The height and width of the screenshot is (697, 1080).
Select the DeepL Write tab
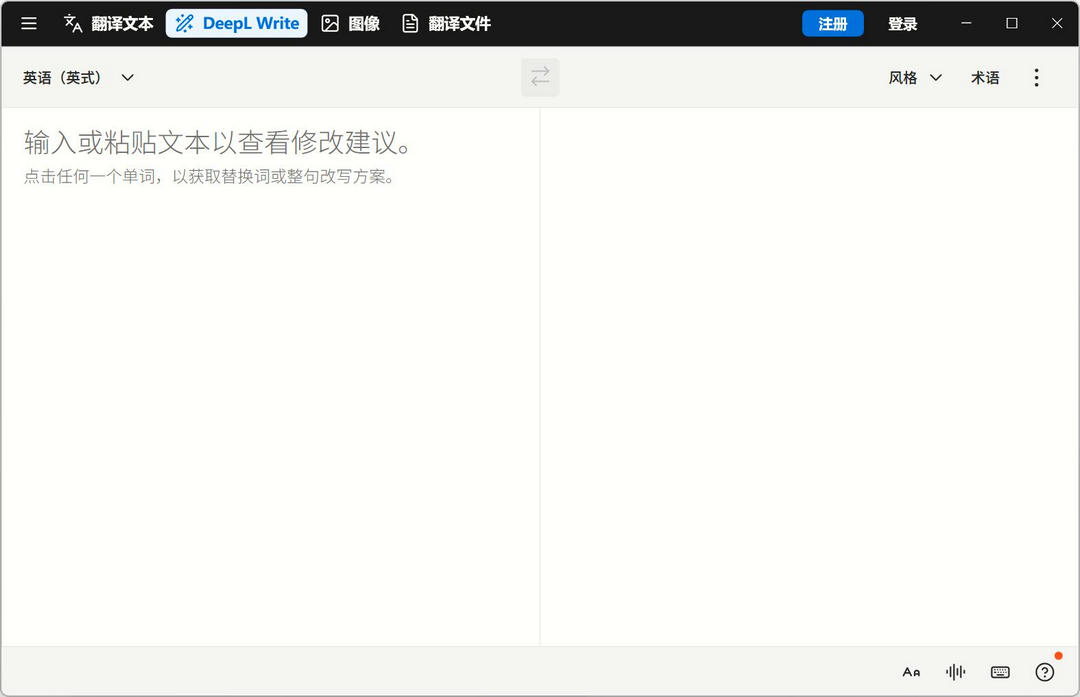pyautogui.click(x=236, y=22)
